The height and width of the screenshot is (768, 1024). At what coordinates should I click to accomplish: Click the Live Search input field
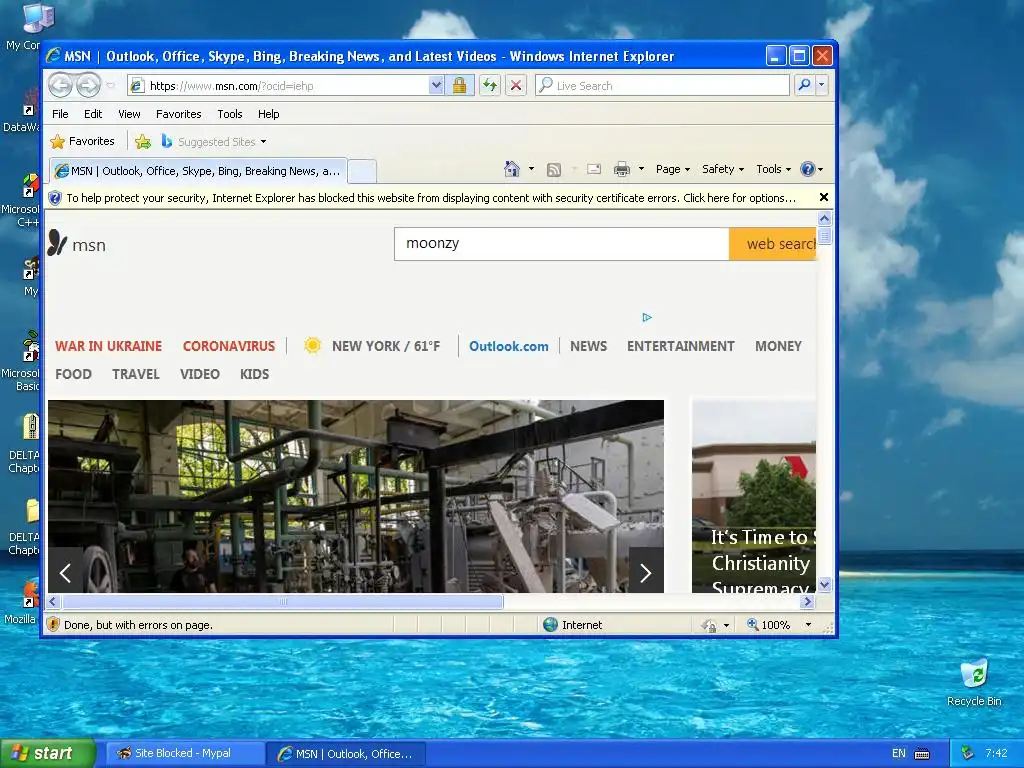point(671,86)
